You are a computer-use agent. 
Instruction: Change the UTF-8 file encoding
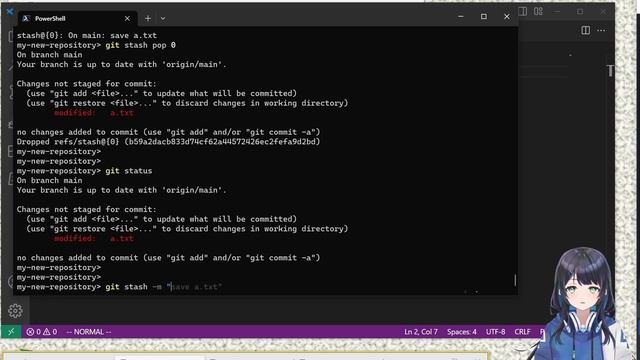tap(496, 332)
